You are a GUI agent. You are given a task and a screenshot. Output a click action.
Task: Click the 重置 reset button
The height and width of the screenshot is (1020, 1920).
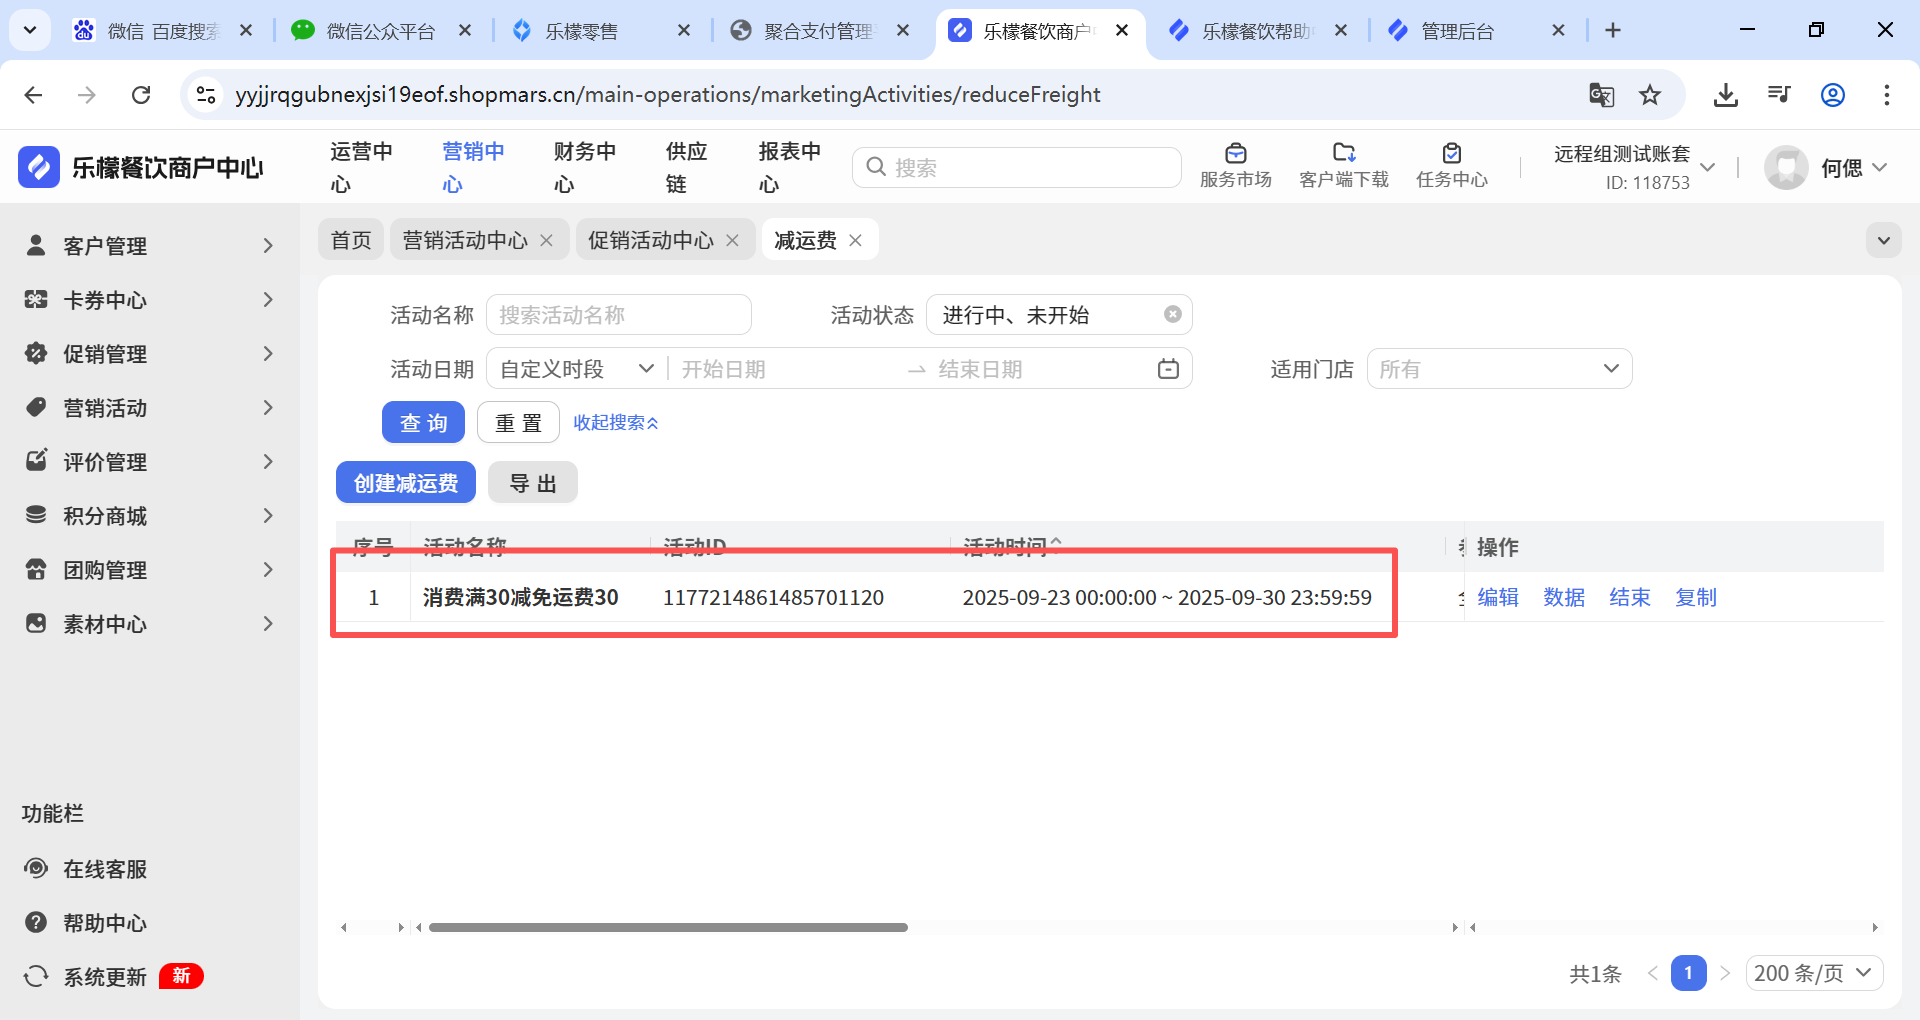[x=518, y=422]
